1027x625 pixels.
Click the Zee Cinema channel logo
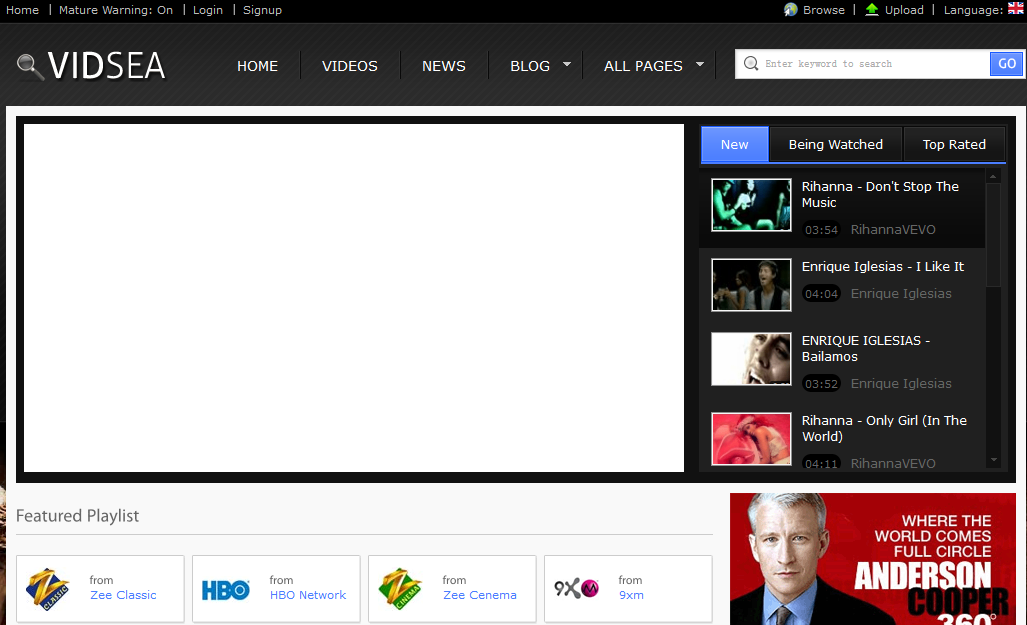pos(400,588)
